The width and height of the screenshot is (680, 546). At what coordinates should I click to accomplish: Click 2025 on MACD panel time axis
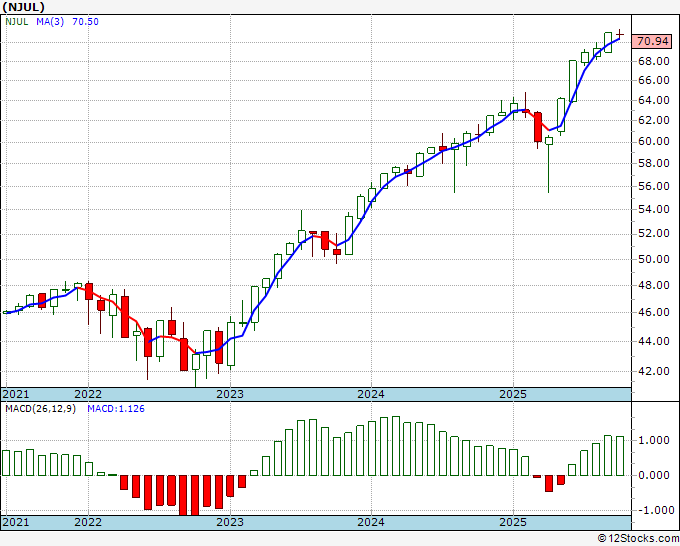(513, 522)
